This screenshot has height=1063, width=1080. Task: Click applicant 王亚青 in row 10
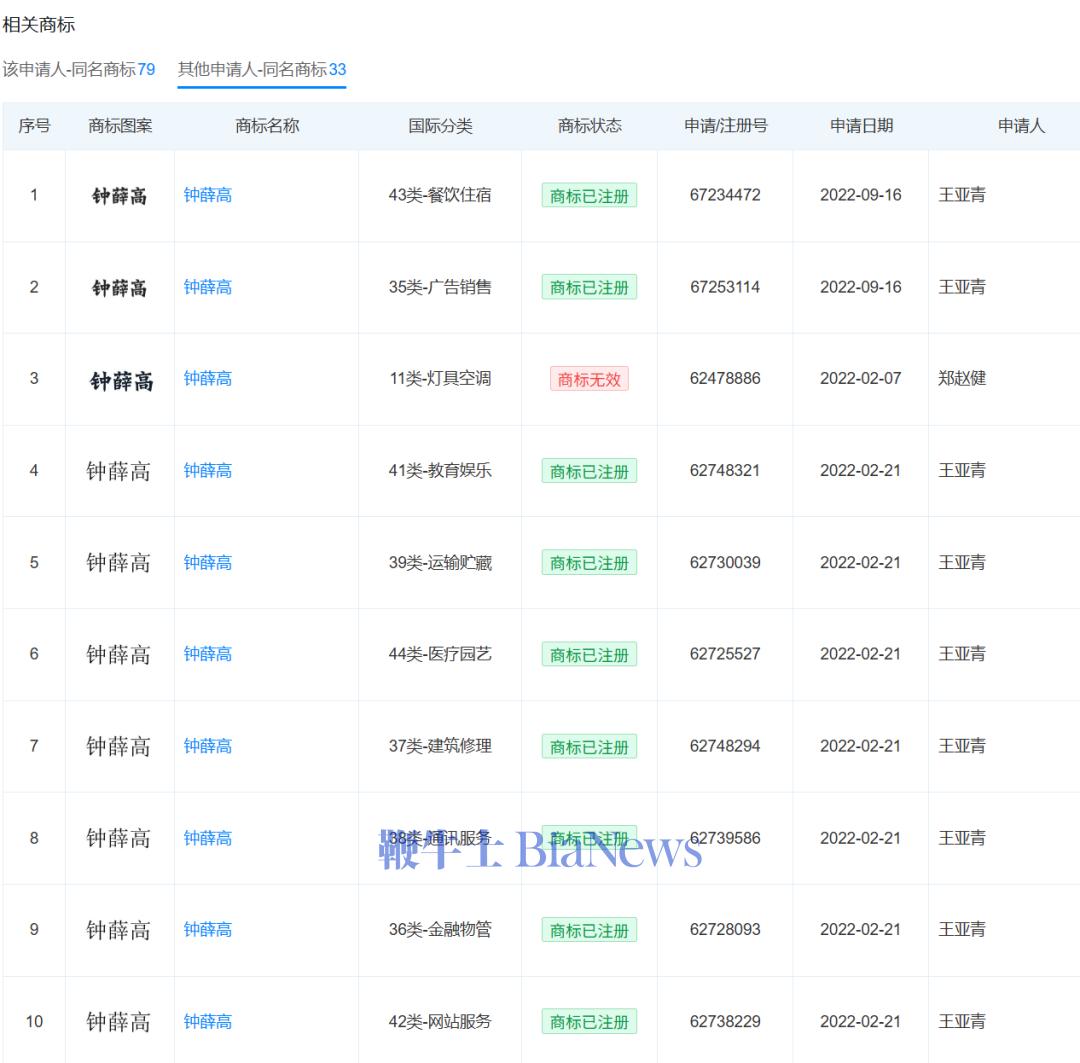pyautogui.click(x=962, y=1022)
